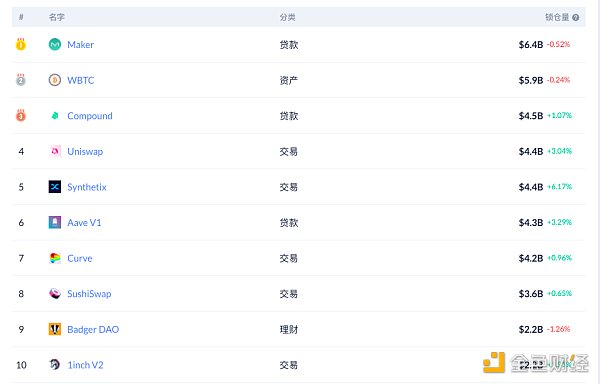
Task: Open the Maker project link
Action: click(80, 45)
